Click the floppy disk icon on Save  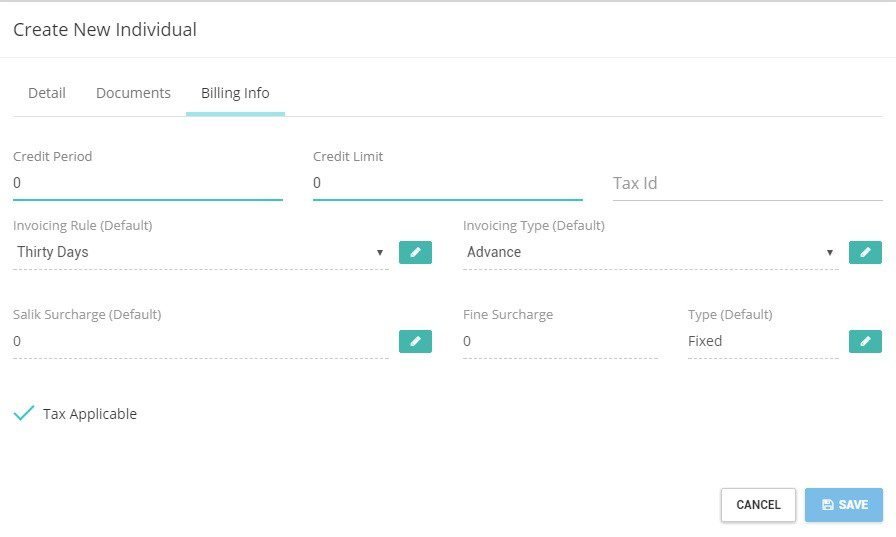pyautogui.click(x=827, y=504)
